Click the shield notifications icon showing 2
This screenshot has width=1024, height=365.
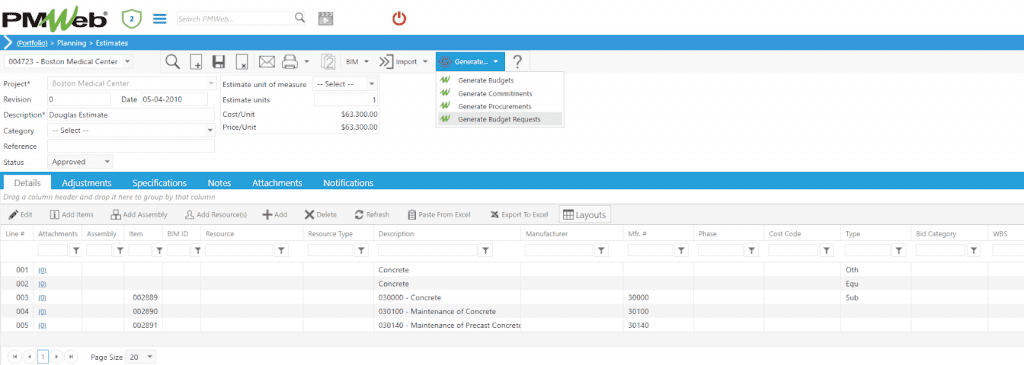(x=133, y=18)
